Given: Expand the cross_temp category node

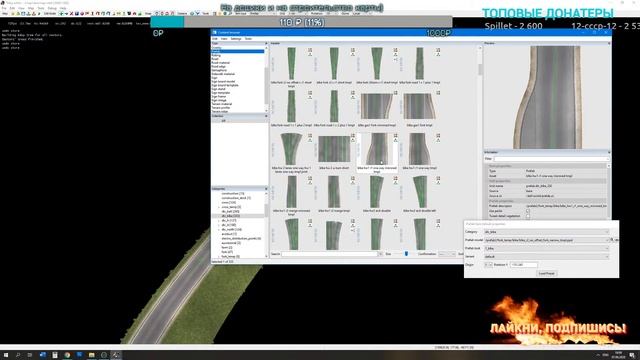Looking at the screenshot, I should (219, 207).
